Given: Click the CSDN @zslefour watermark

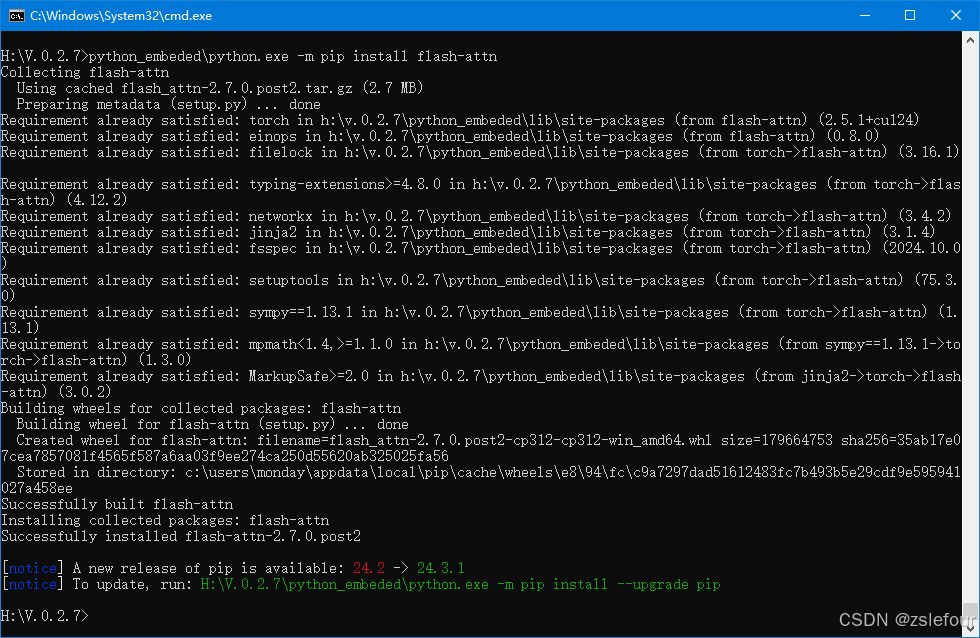Looking at the screenshot, I should pyautogui.click(x=906, y=620).
